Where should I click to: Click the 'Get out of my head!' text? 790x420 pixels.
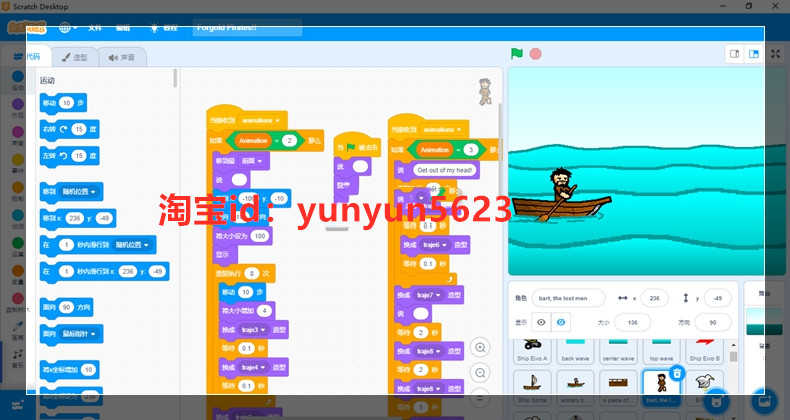[445, 170]
